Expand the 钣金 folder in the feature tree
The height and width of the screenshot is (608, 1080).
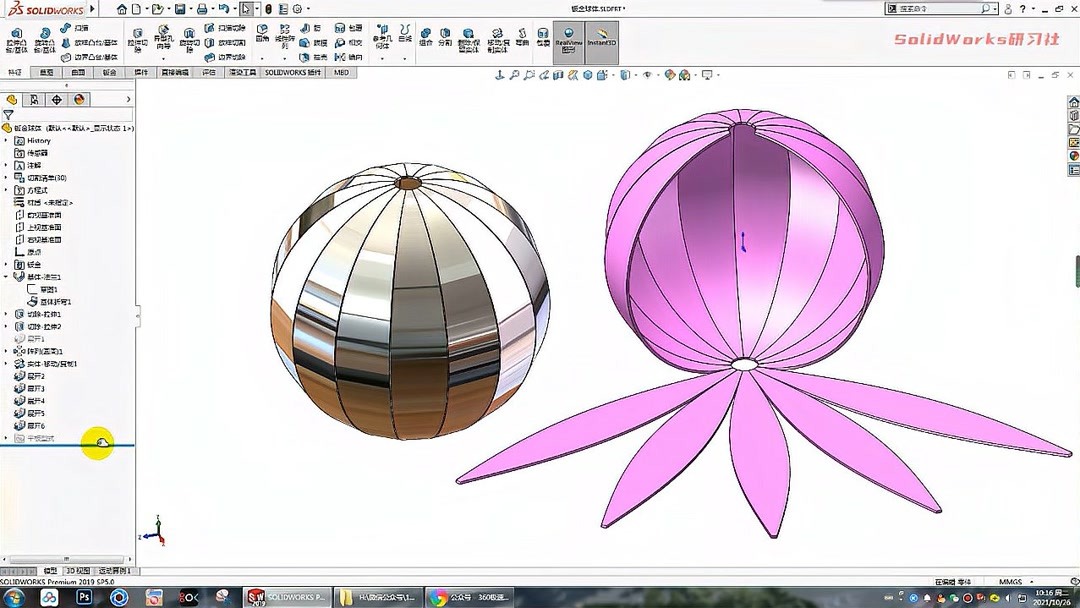(x=7, y=262)
